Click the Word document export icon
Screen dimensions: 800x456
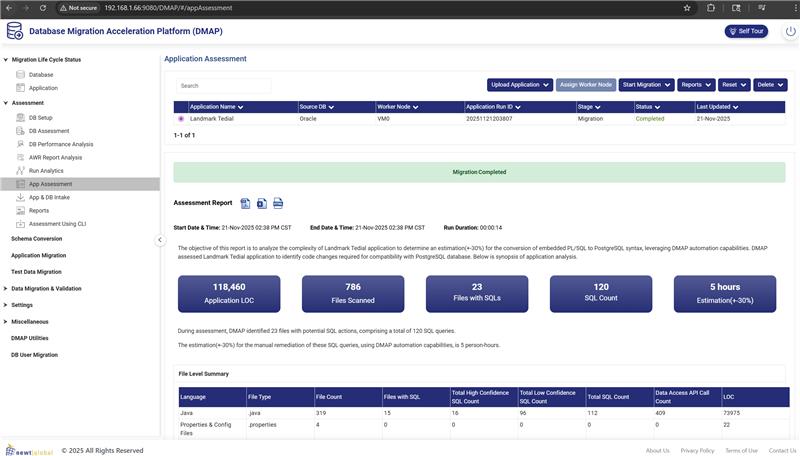261,203
